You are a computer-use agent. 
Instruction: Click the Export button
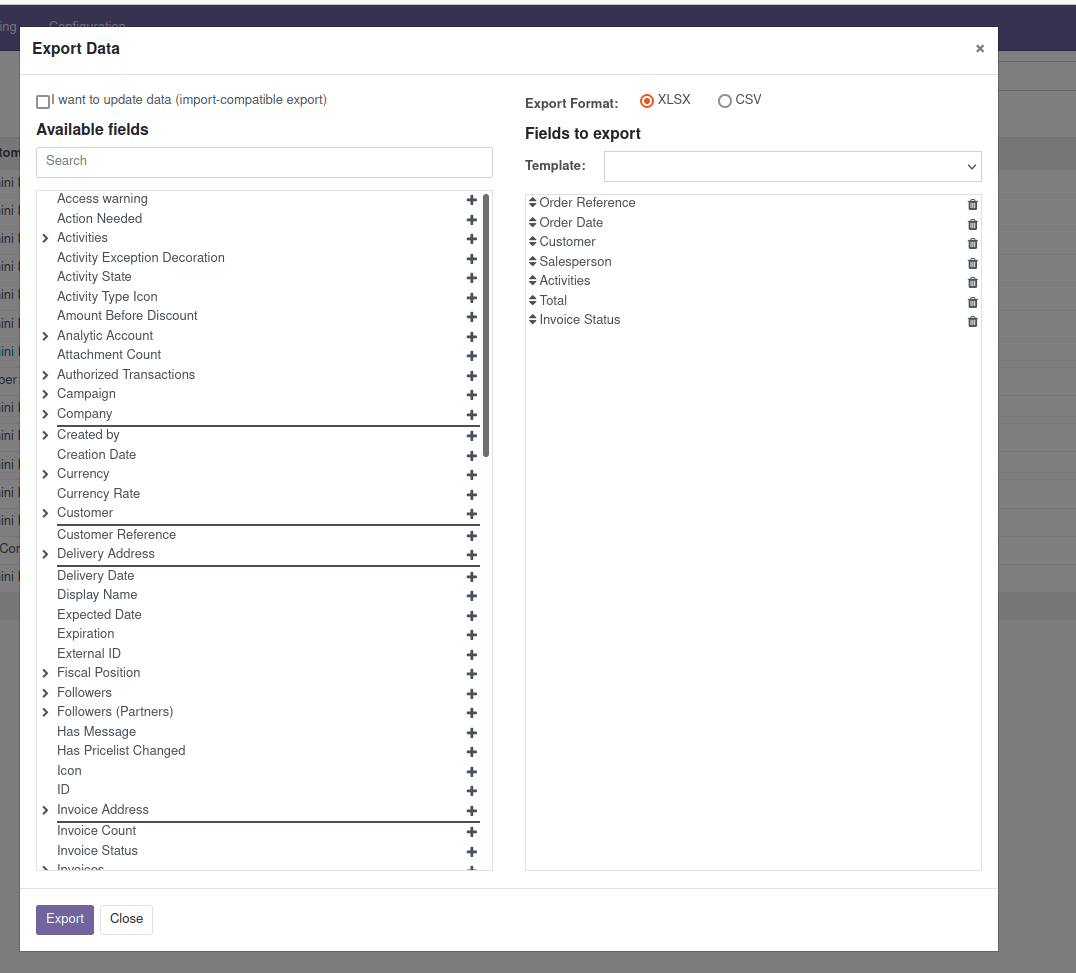tap(65, 919)
